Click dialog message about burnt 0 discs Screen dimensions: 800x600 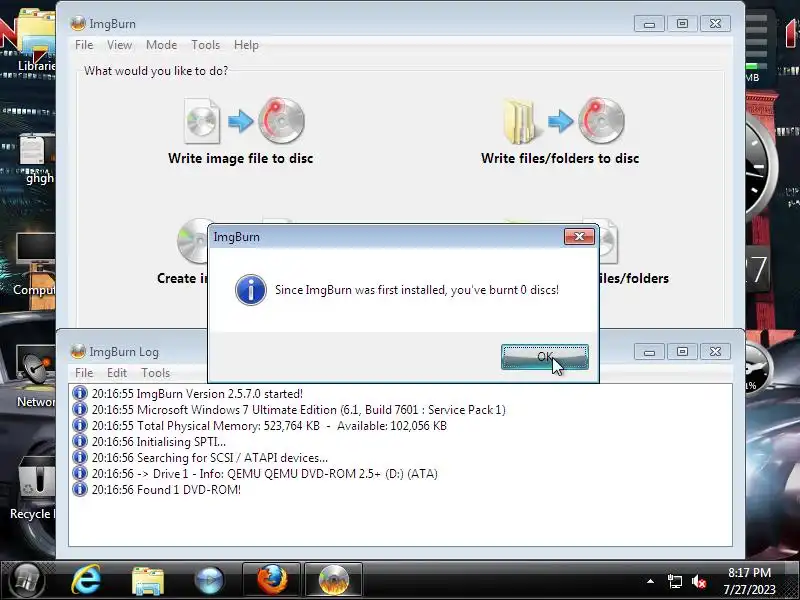(x=417, y=290)
